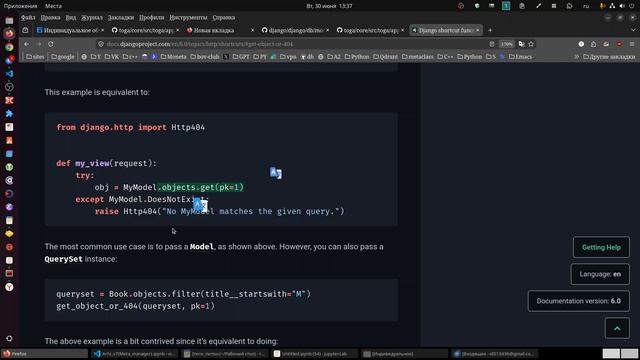Image resolution: width=640 pixels, height=360 pixels.
Task: Open the Language: en selector
Action: tap(600, 274)
